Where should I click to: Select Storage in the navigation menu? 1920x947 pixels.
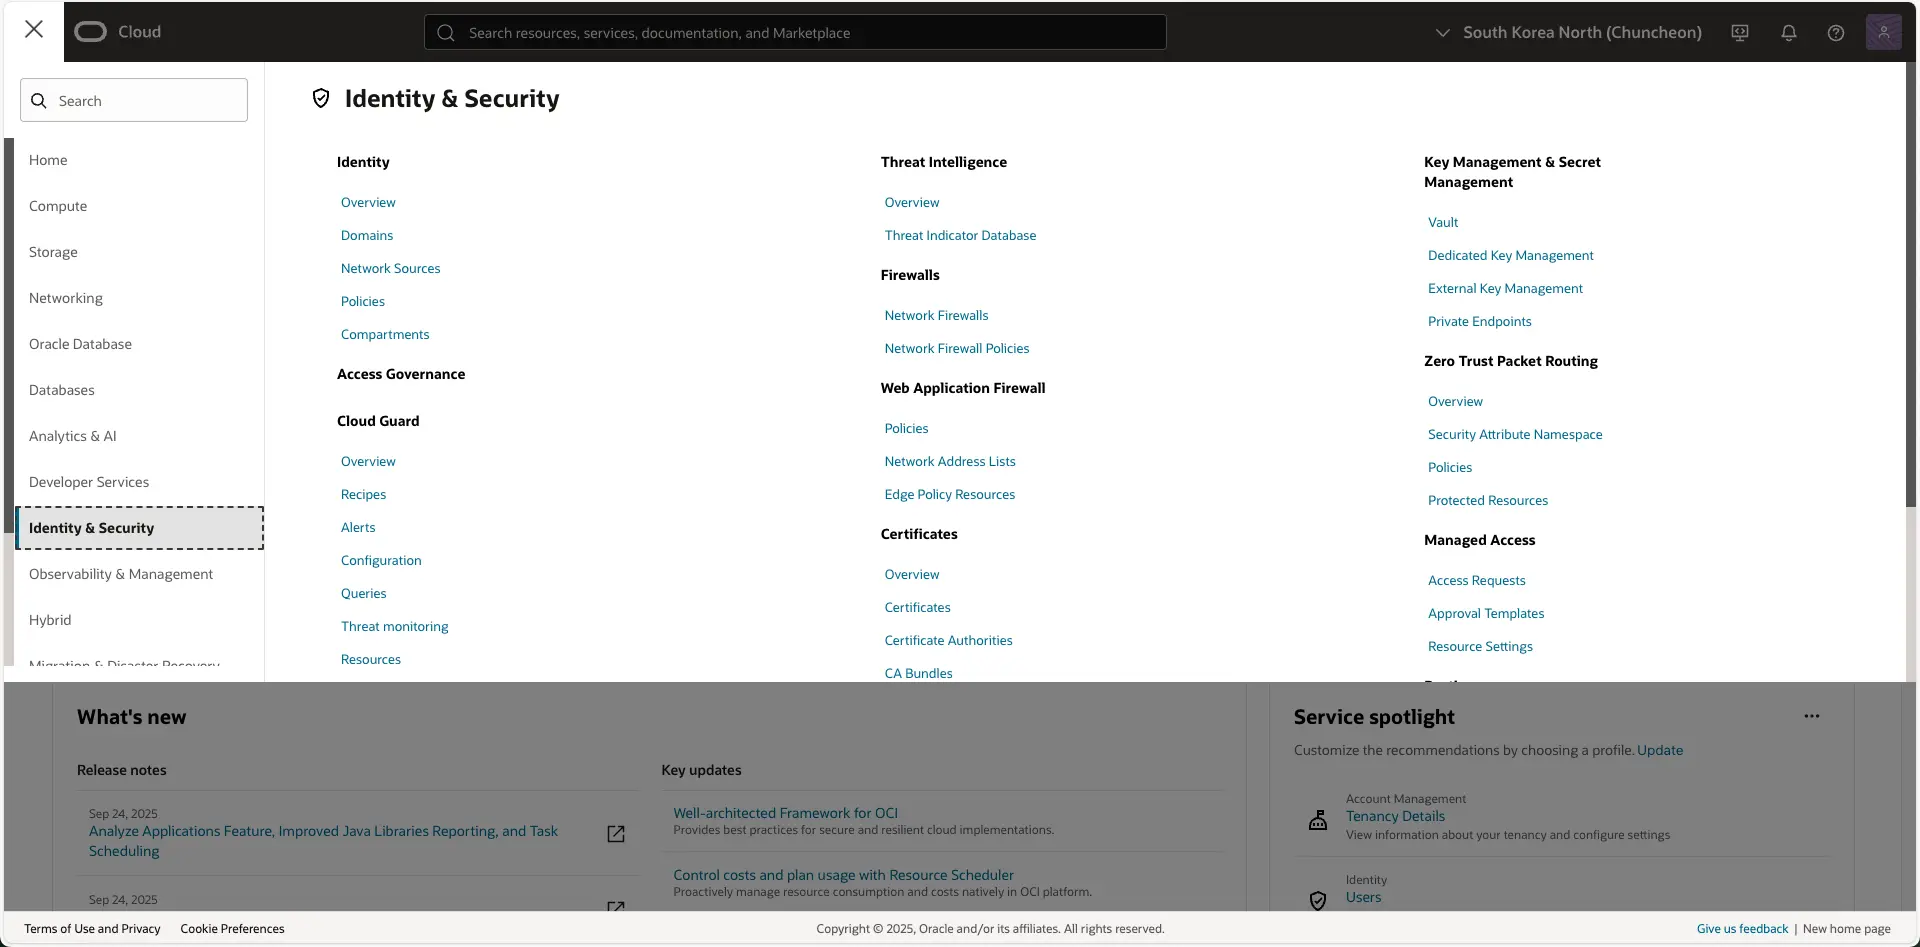click(x=53, y=252)
